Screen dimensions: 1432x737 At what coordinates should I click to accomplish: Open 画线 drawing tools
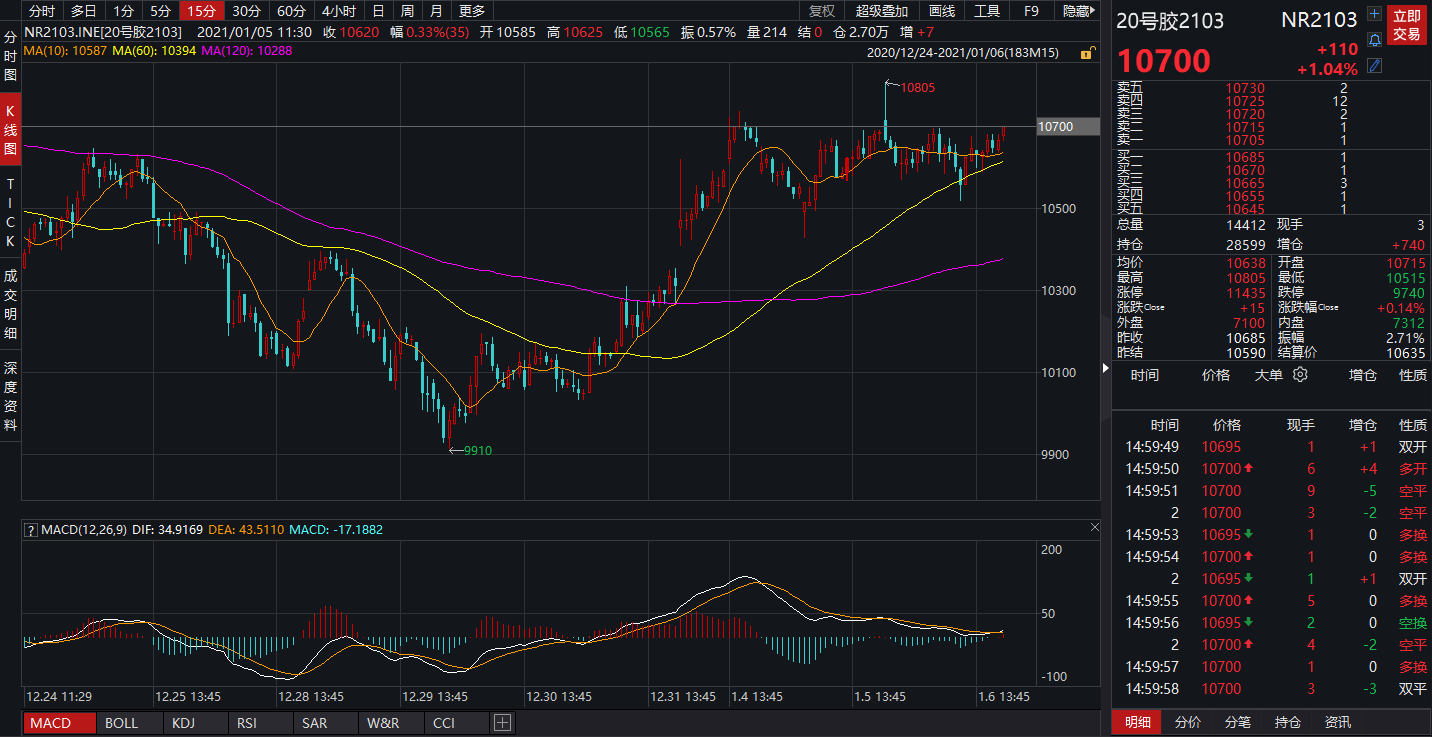(941, 11)
